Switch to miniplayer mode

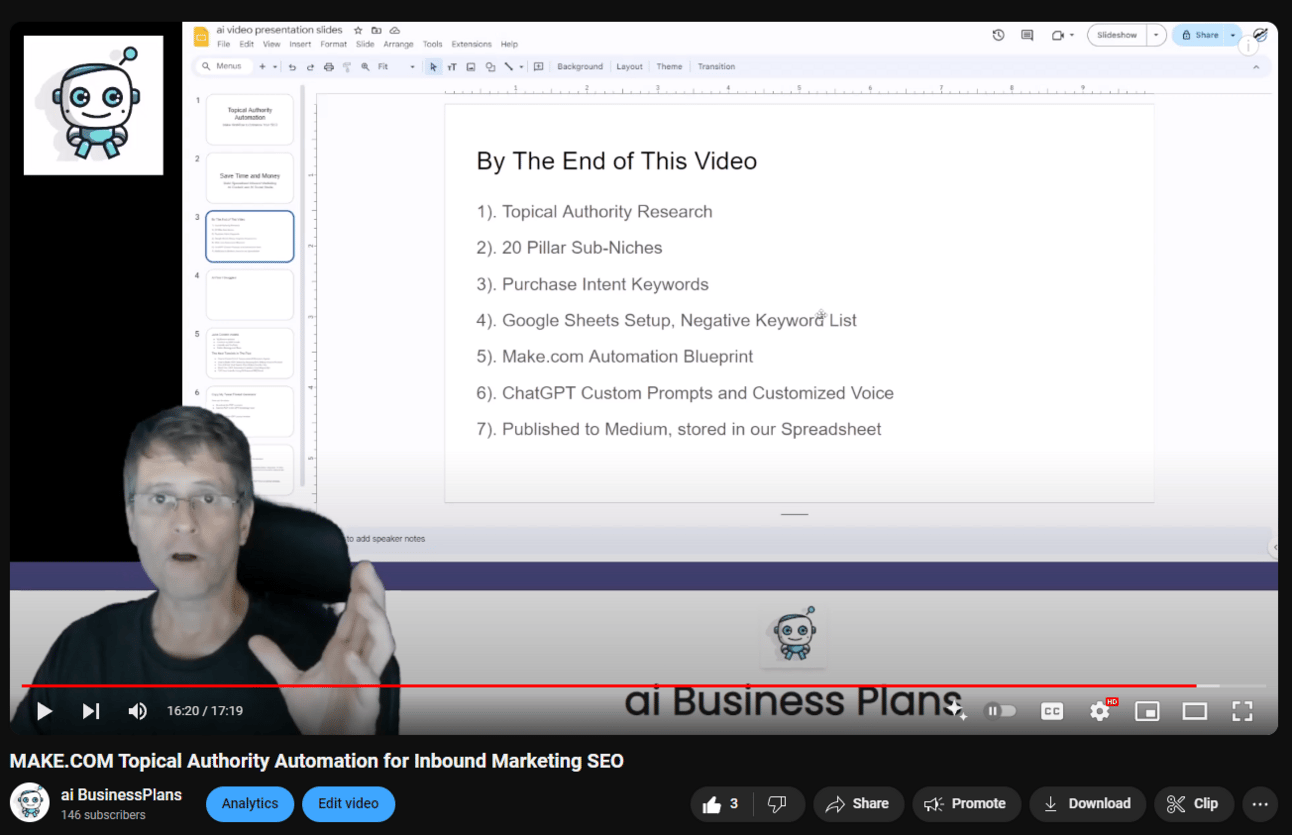pyautogui.click(x=1147, y=711)
